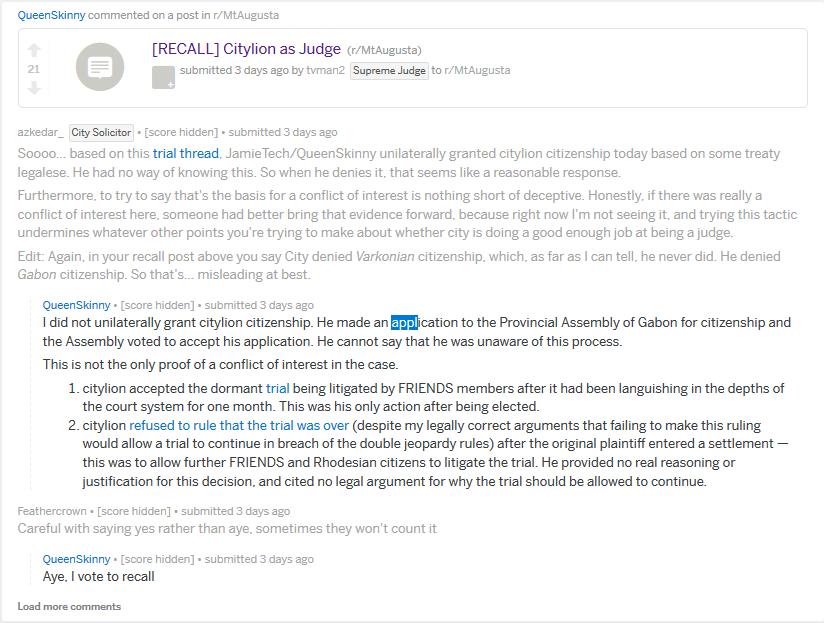Open the (r/MtAugusta) link beside the title
824x623 pixels.
tap(384, 50)
